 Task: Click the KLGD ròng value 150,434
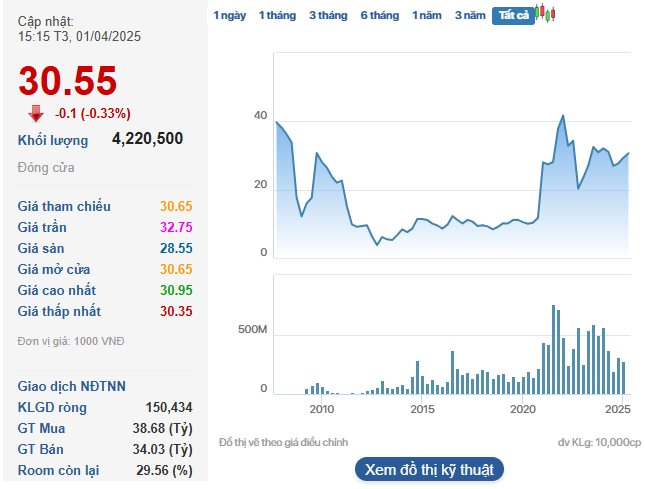pos(168,407)
